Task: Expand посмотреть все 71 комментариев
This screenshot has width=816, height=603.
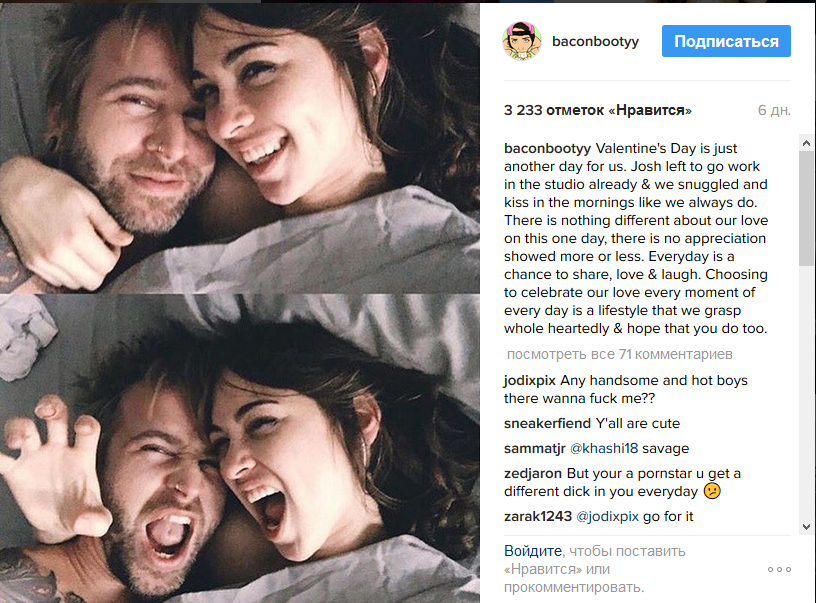Action: (x=619, y=354)
